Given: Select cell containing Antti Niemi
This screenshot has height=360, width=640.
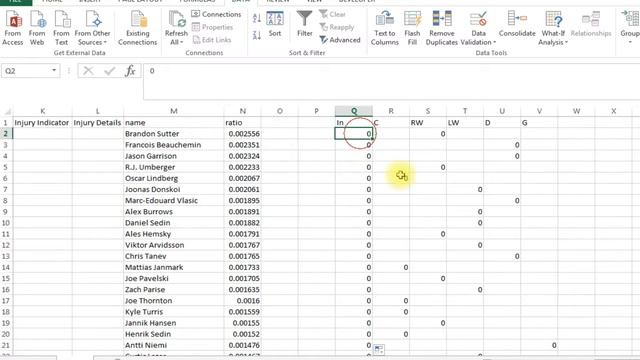Looking at the screenshot, I should (173, 345).
